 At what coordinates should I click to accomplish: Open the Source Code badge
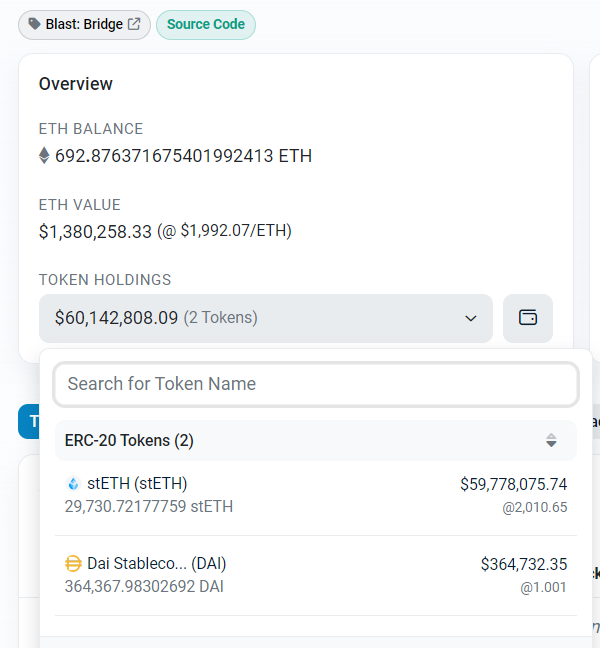coord(206,25)
